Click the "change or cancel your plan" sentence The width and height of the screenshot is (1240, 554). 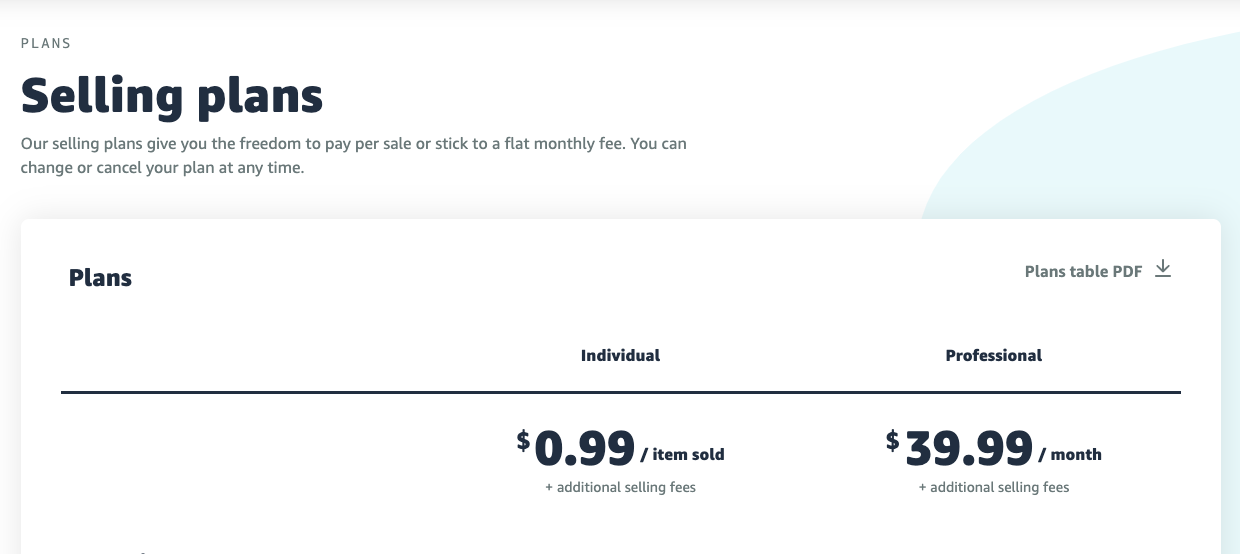[x=162, y=168]
